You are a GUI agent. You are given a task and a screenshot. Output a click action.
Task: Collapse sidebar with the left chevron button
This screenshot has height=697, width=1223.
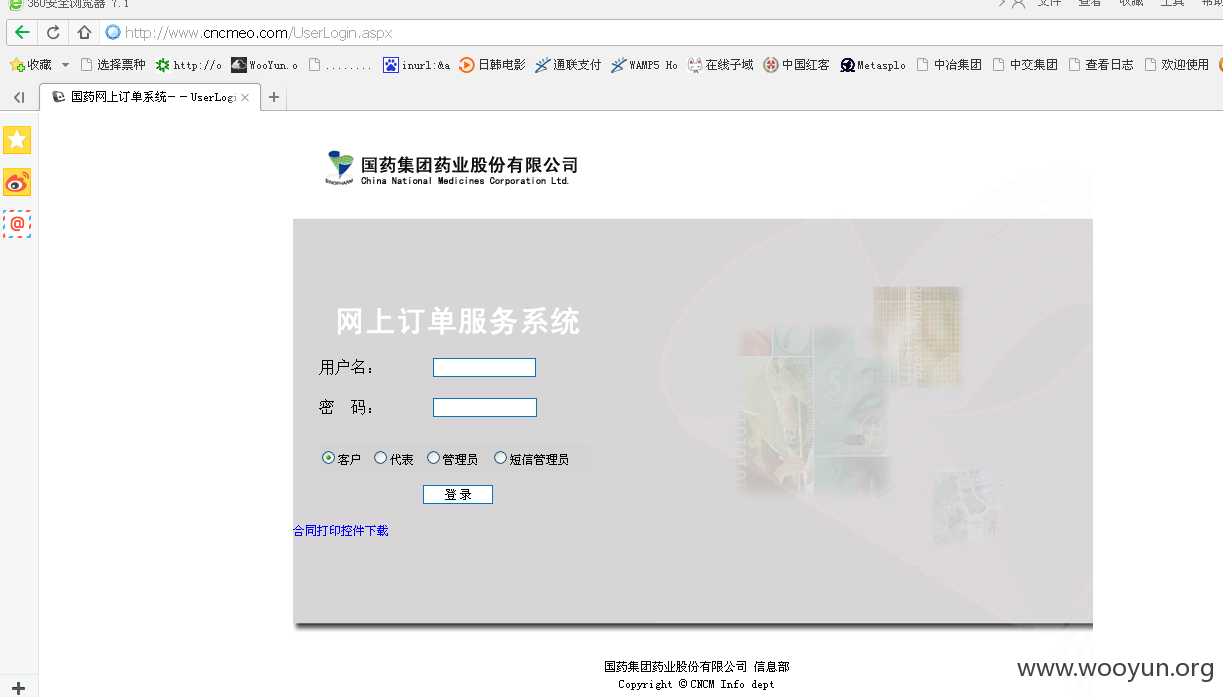coord(19,97)
